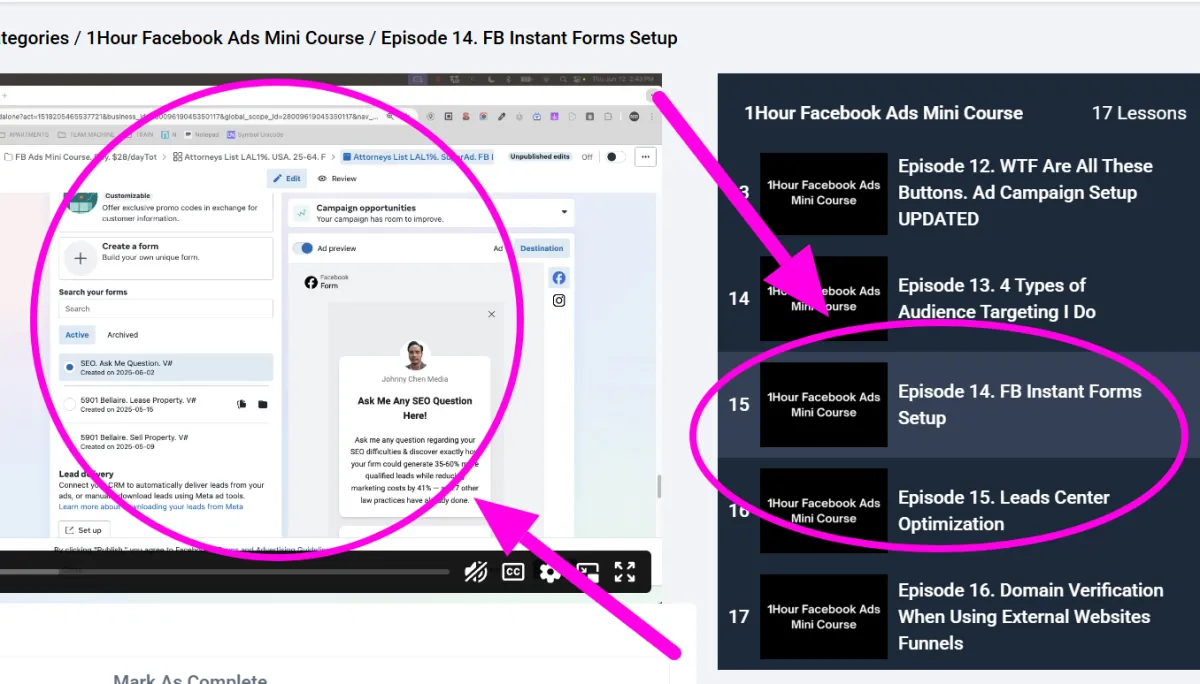The width and height of the screenshot is (1200, 684).
Task: Open lesson Episode 13. 4 Types of Audience Targeting
Action: [997, 298]
